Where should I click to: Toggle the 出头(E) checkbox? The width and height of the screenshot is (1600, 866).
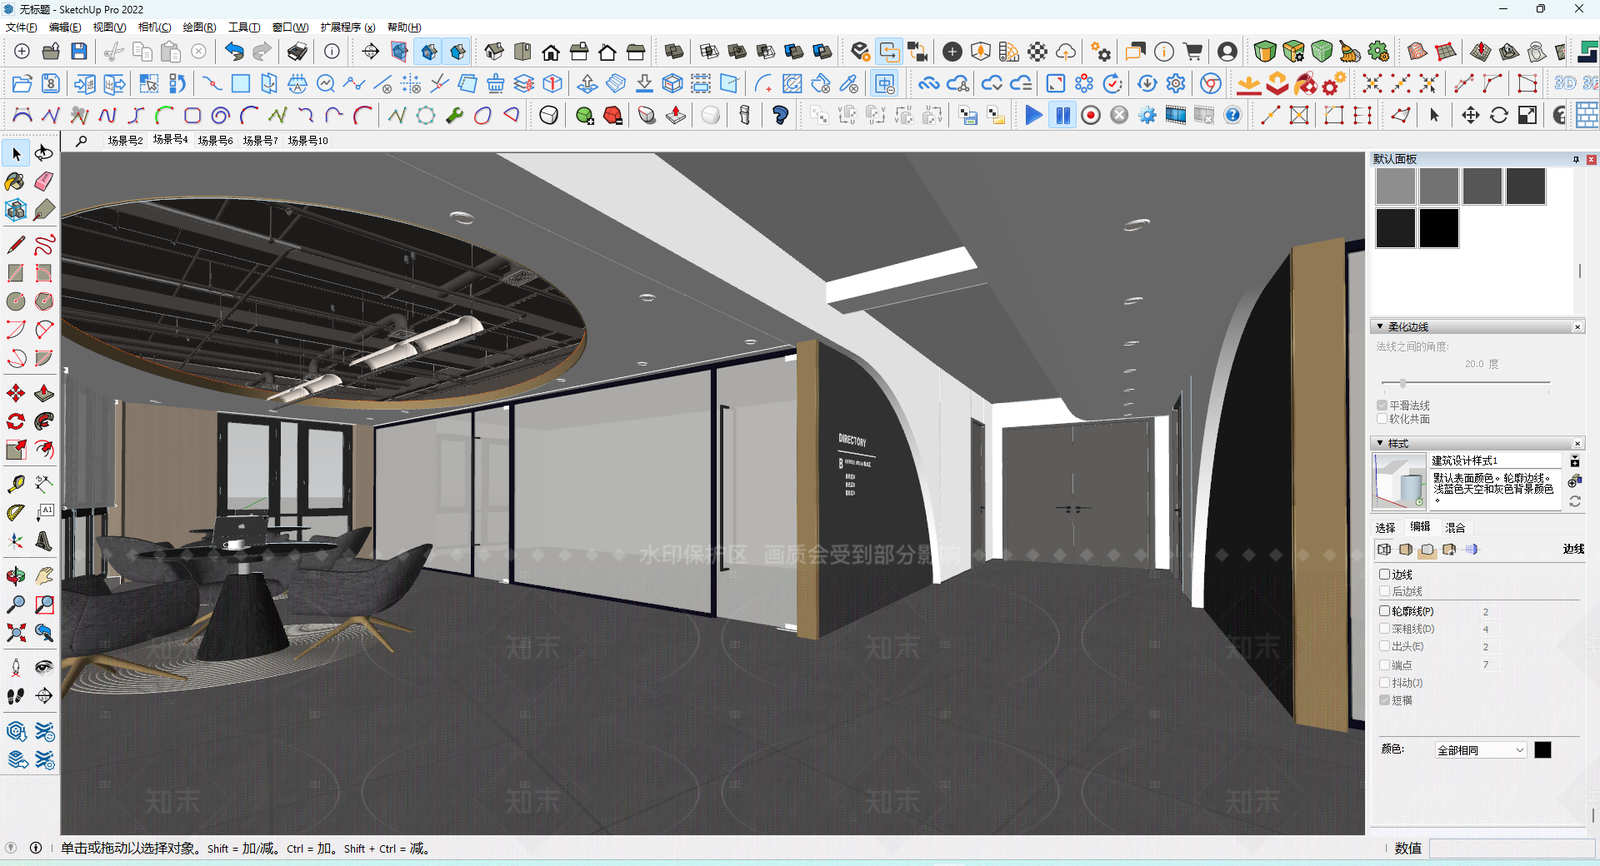(x=1385, y=646)
